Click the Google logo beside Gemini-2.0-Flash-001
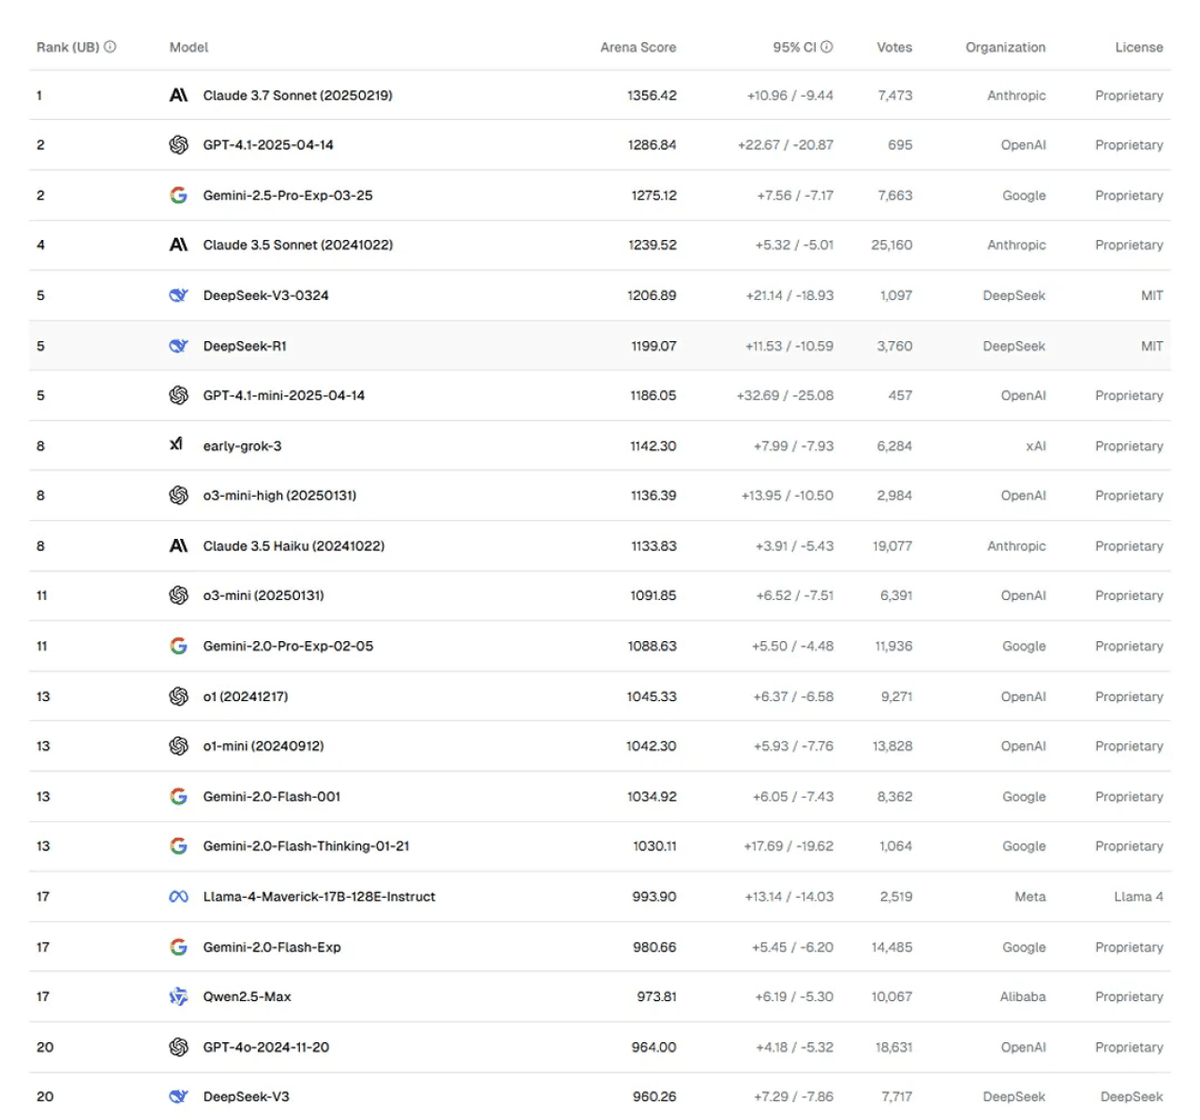Image resolution: width=1200 pixels, height=1120 pixels. [178, 796]
